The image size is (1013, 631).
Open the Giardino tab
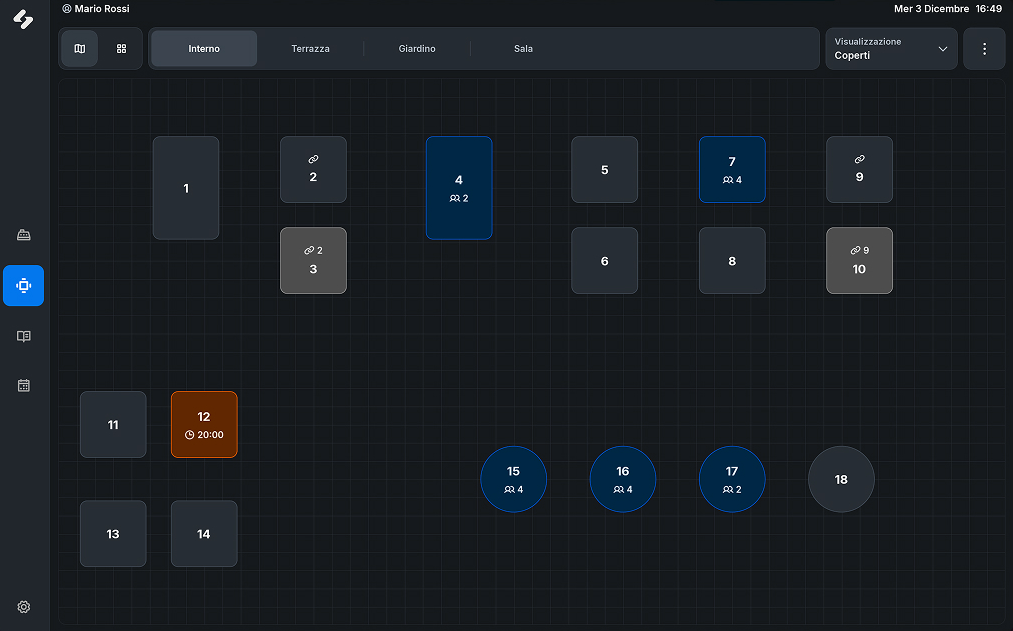pos(417,49)
